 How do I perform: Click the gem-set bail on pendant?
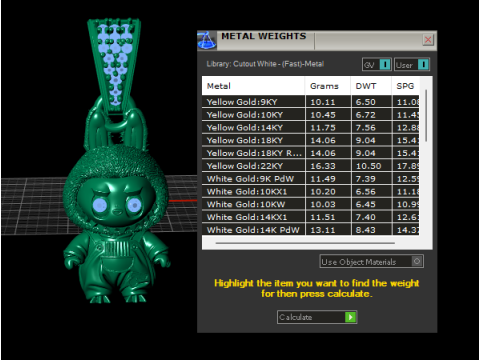coord(114,65)
